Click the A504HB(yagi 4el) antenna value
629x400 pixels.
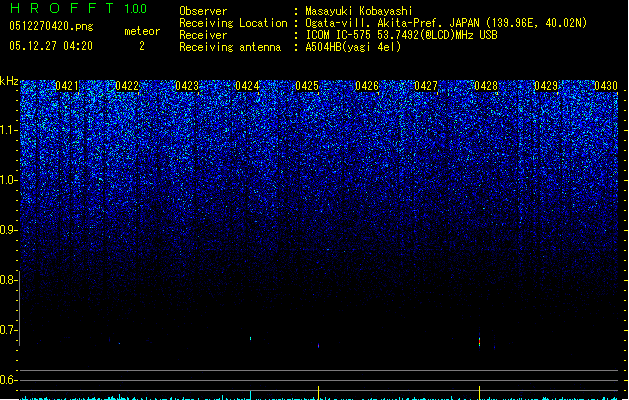353,47
